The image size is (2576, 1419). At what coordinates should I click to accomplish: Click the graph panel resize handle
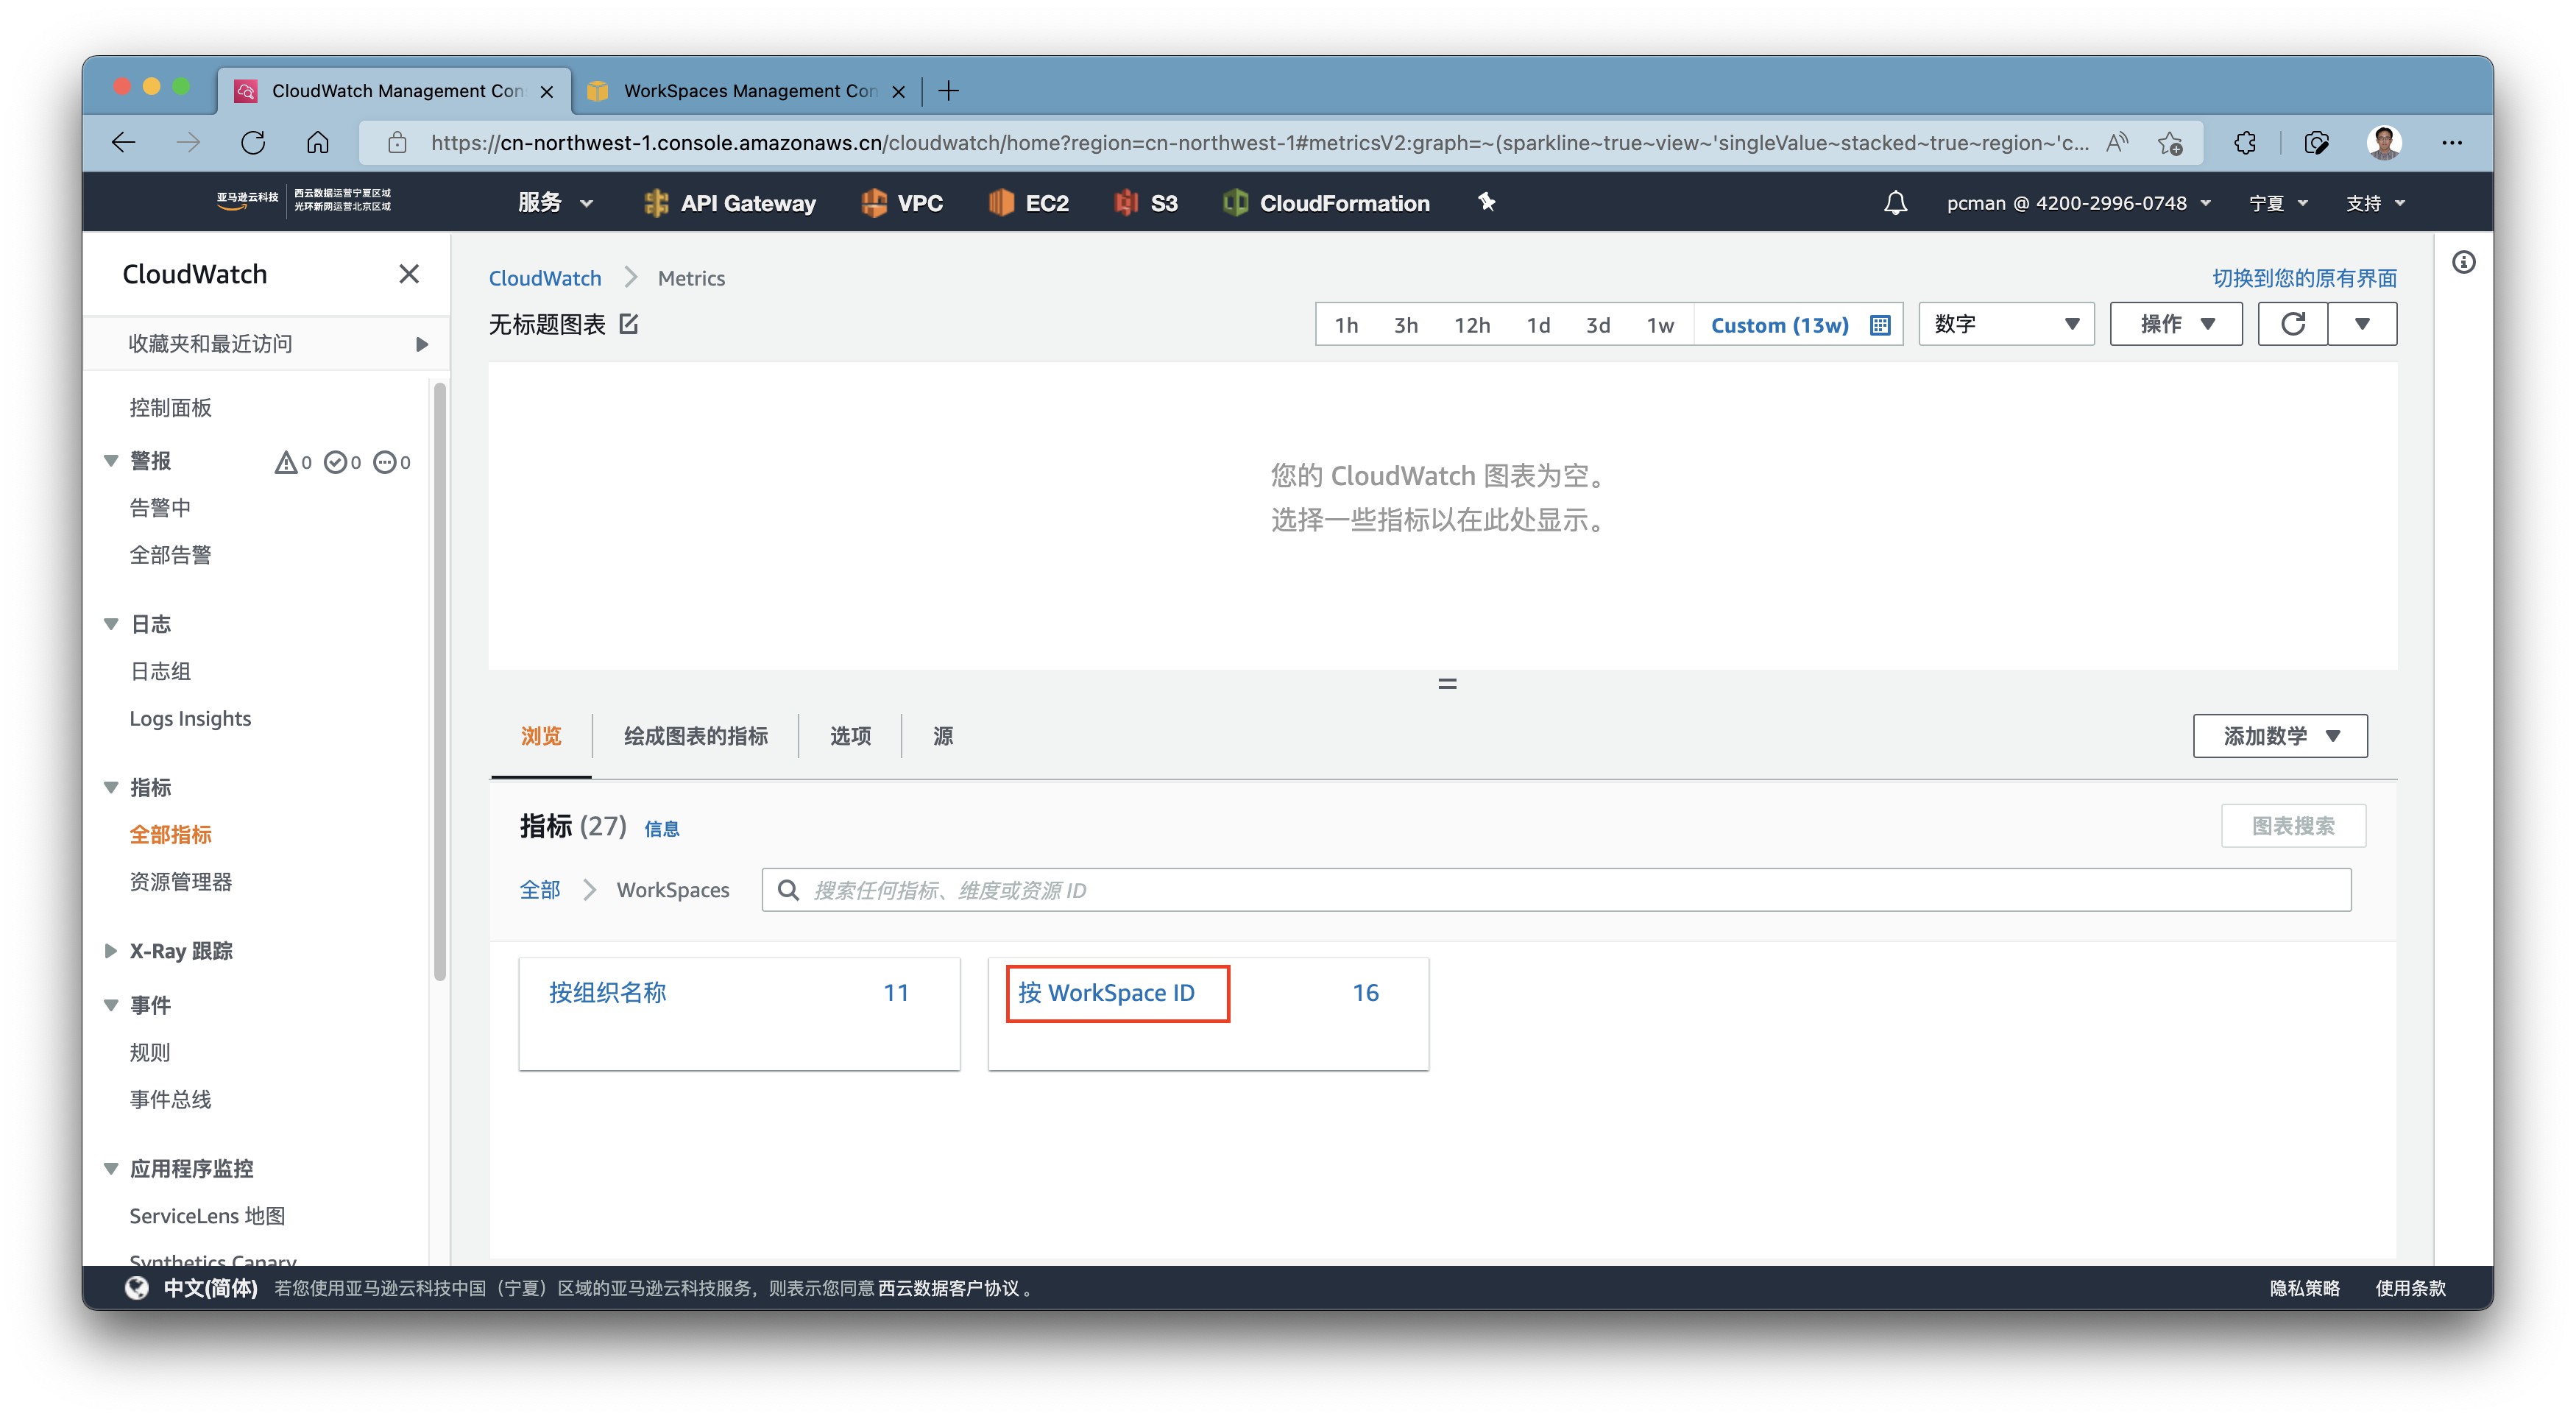click(x=1447, y=684)
